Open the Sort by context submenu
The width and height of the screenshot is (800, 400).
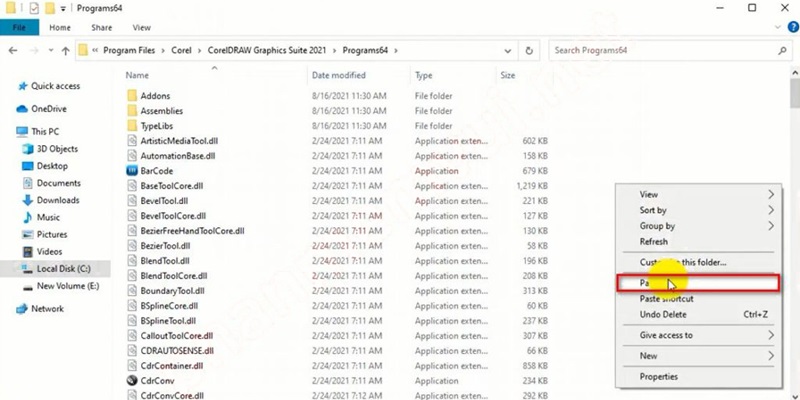point(699,210)
